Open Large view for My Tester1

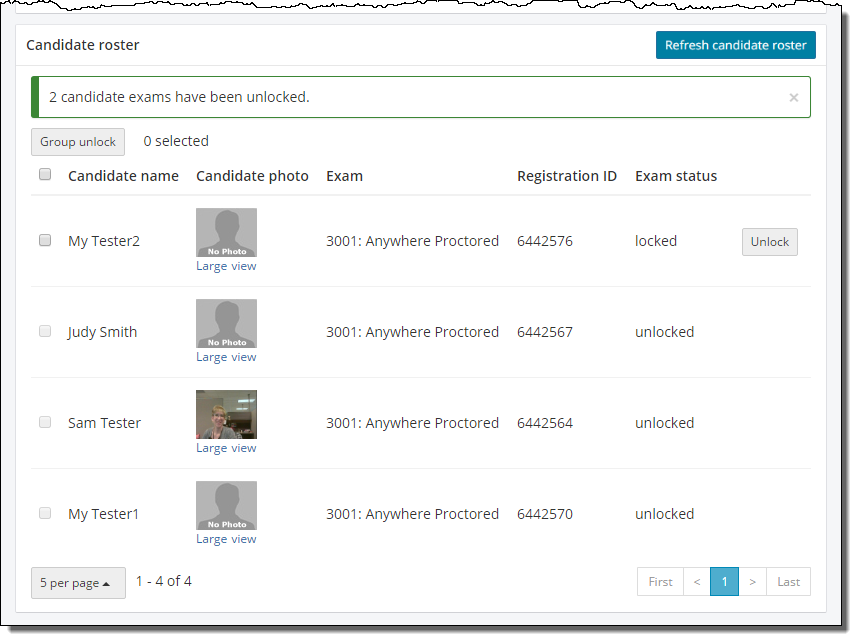coord(226,539)
